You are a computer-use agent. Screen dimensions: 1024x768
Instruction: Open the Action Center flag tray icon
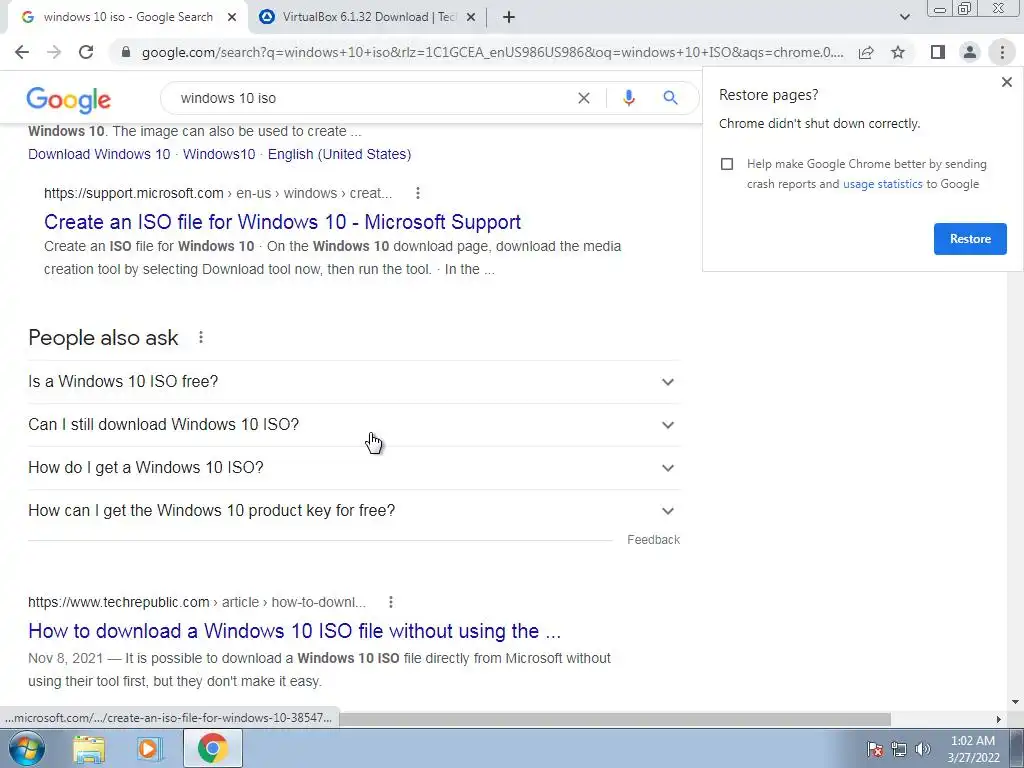tap(874, 749)
